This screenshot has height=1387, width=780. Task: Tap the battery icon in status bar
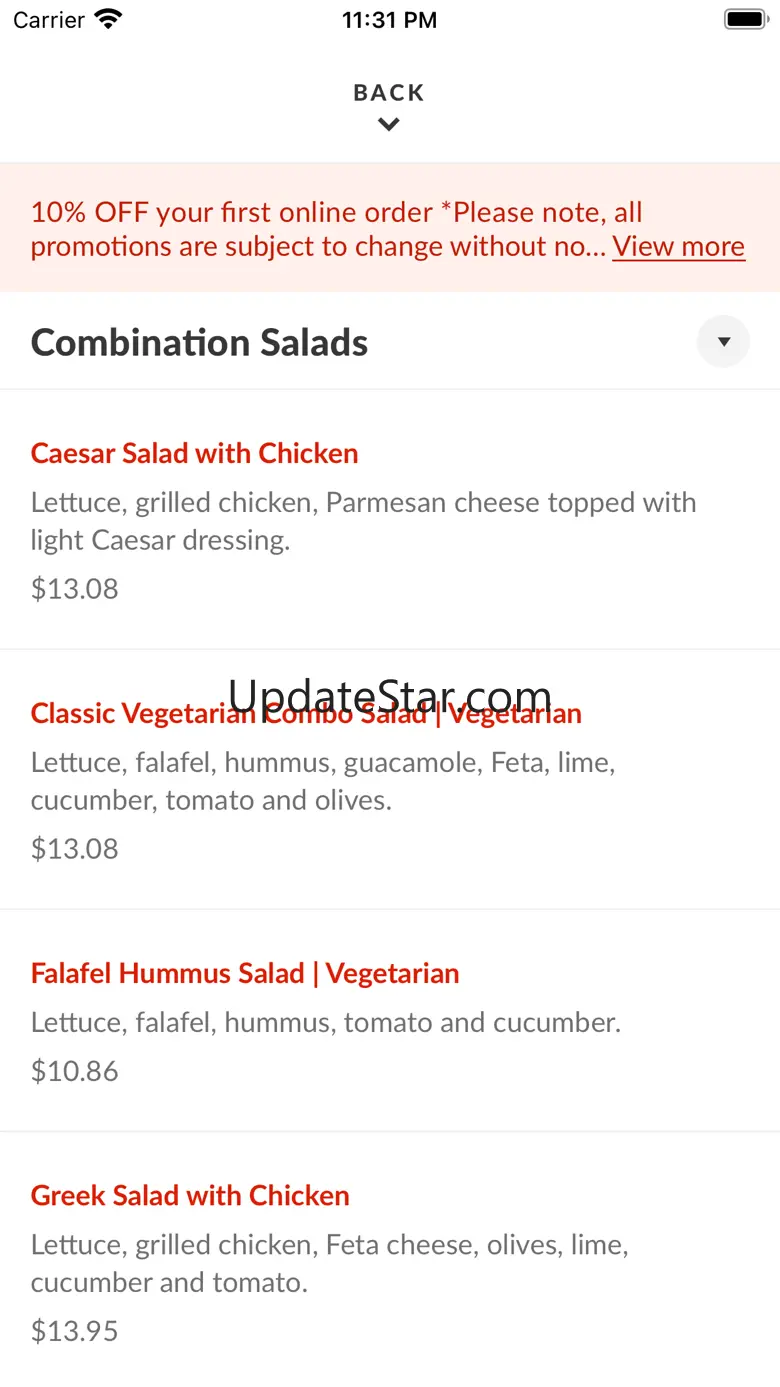click(x=744, y=19)
